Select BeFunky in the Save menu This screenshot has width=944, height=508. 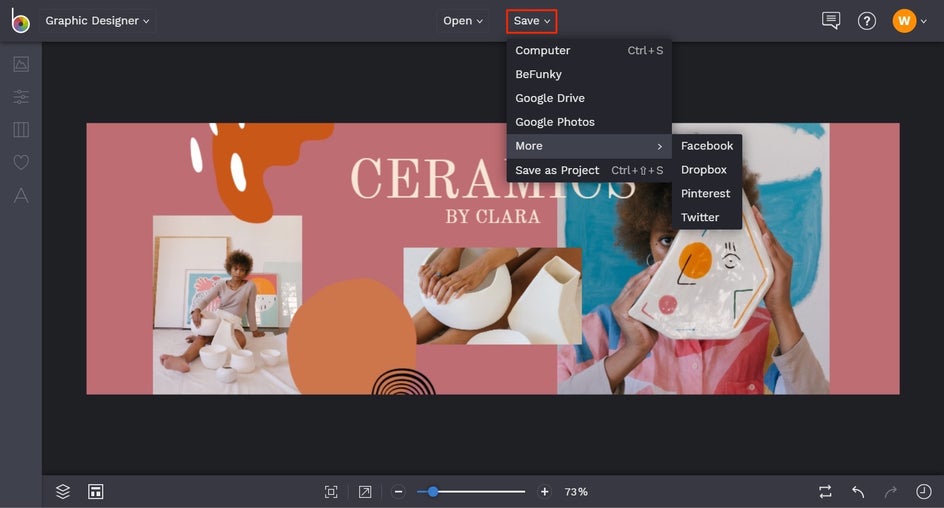pos(589,74)
